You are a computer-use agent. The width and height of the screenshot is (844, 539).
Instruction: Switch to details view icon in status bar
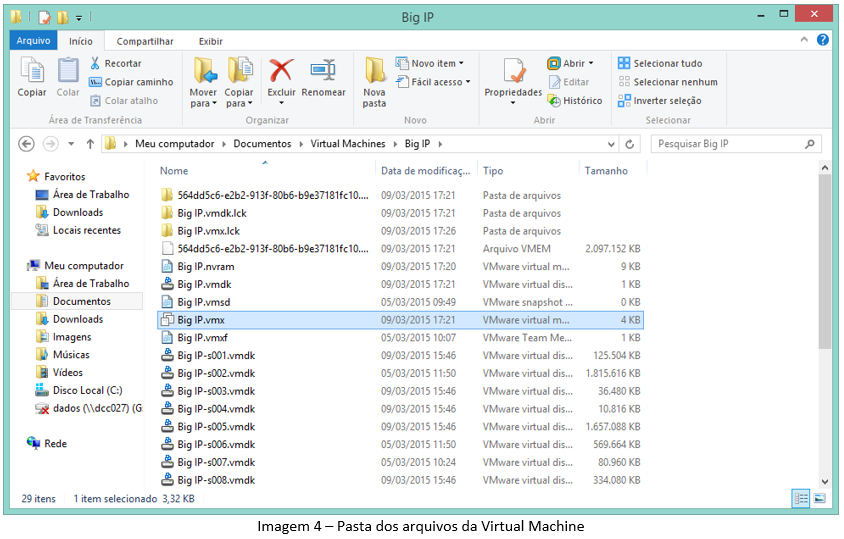(x=801, y=498)
